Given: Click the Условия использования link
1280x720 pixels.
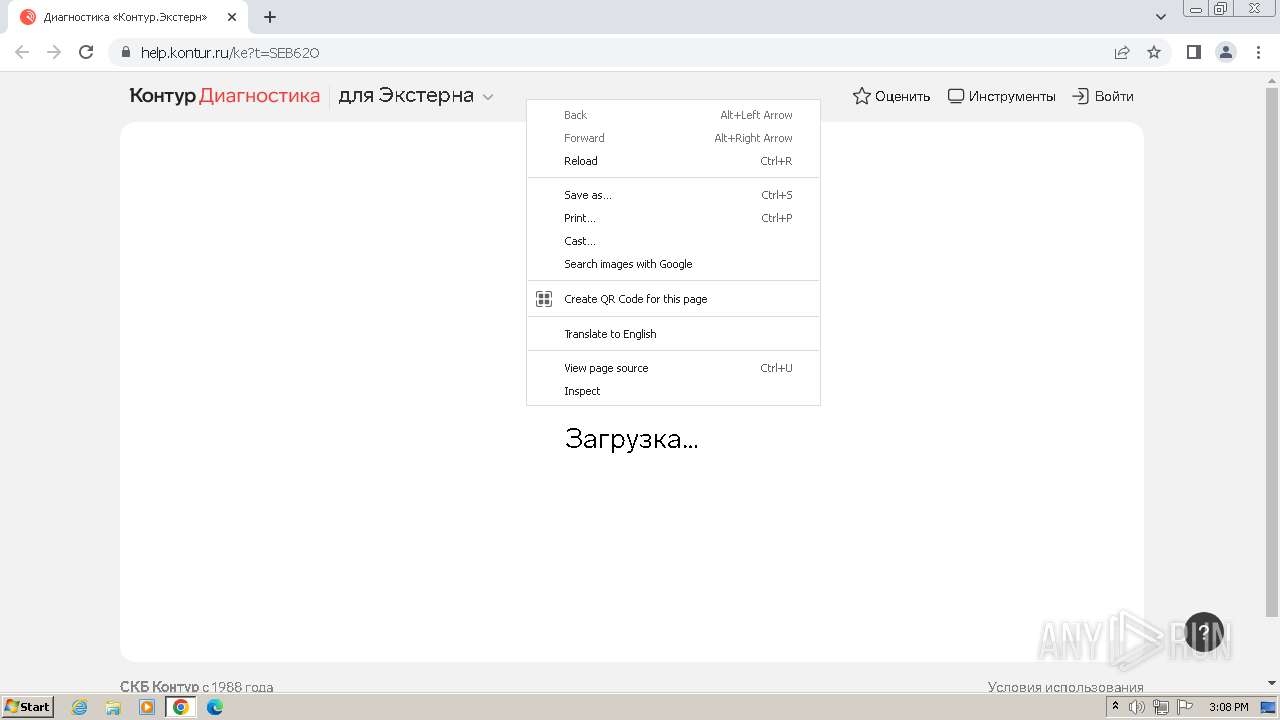Looking at the screenshot, I should [x=1065, y=687].
